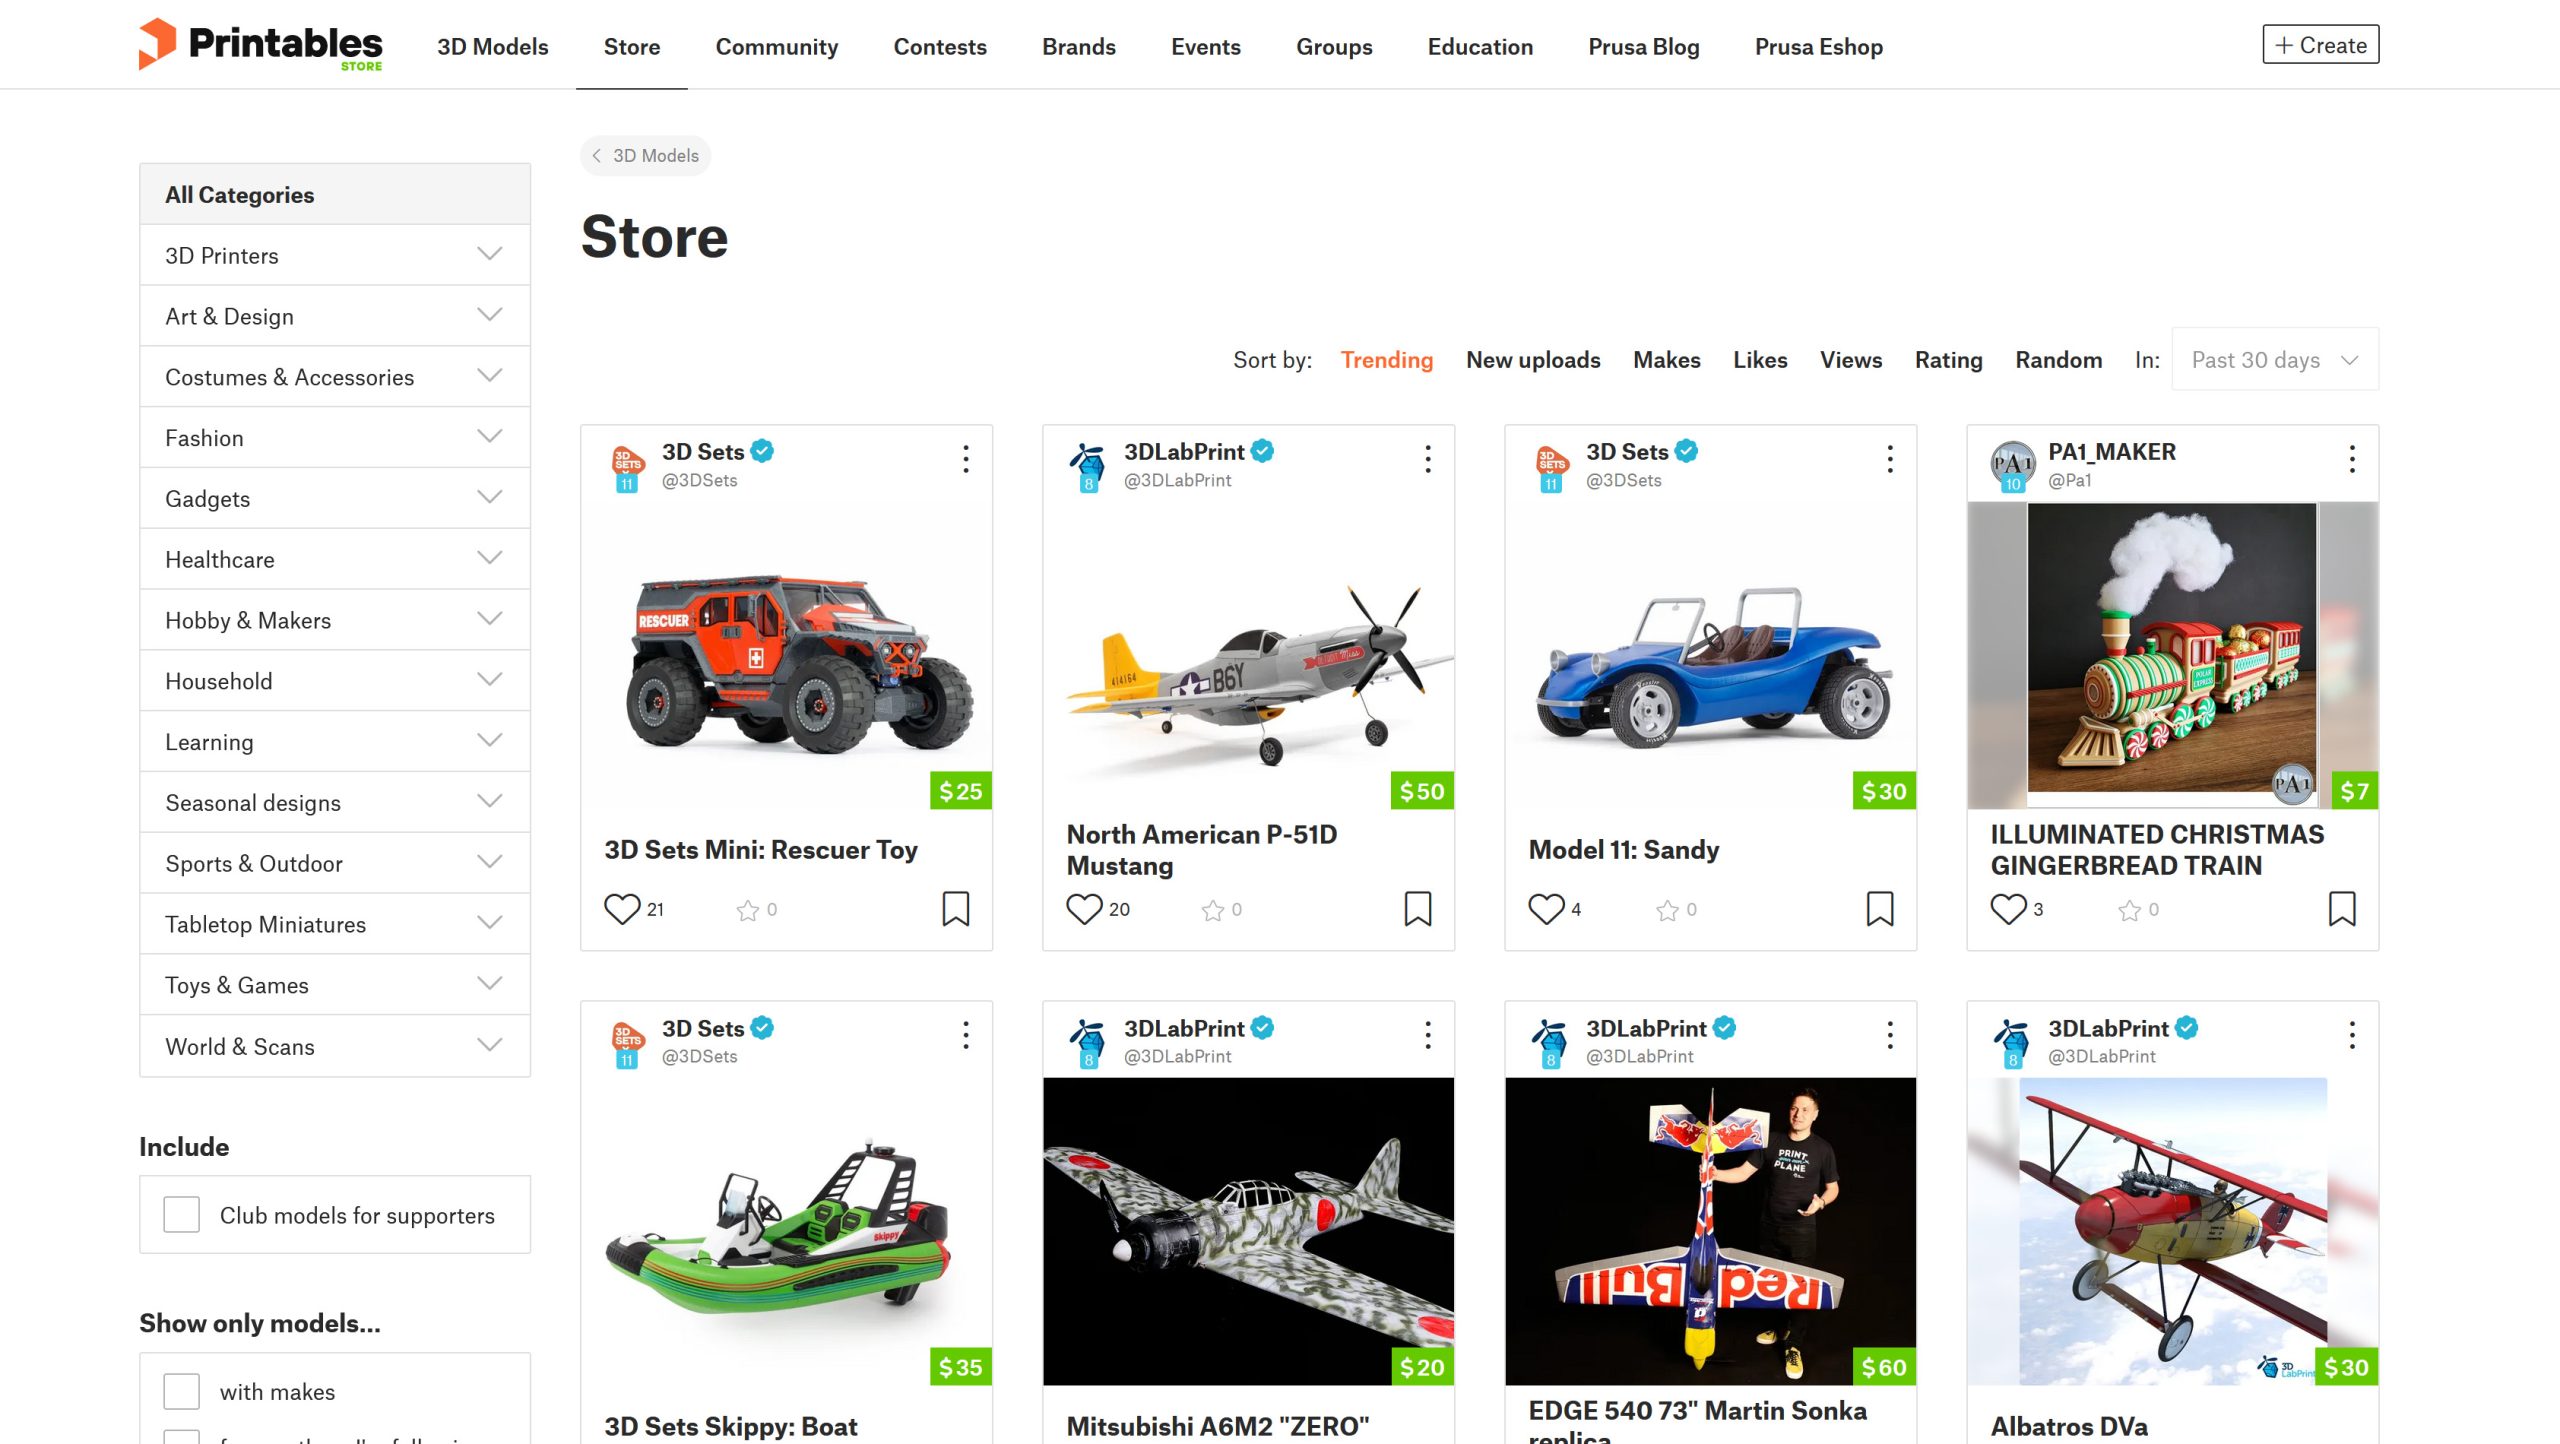Open the options menu on 3D Sets Skippy: Boat card
Image resolution: width=2560 pixels, height=1444 pixels.
pos(966,1035)
